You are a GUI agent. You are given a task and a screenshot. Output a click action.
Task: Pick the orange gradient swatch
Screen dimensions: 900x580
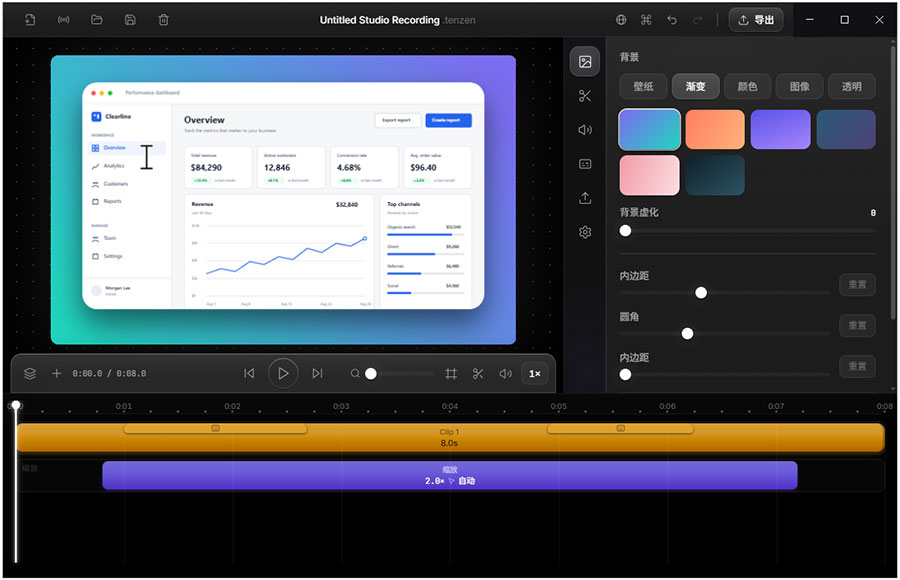(715, 129)
